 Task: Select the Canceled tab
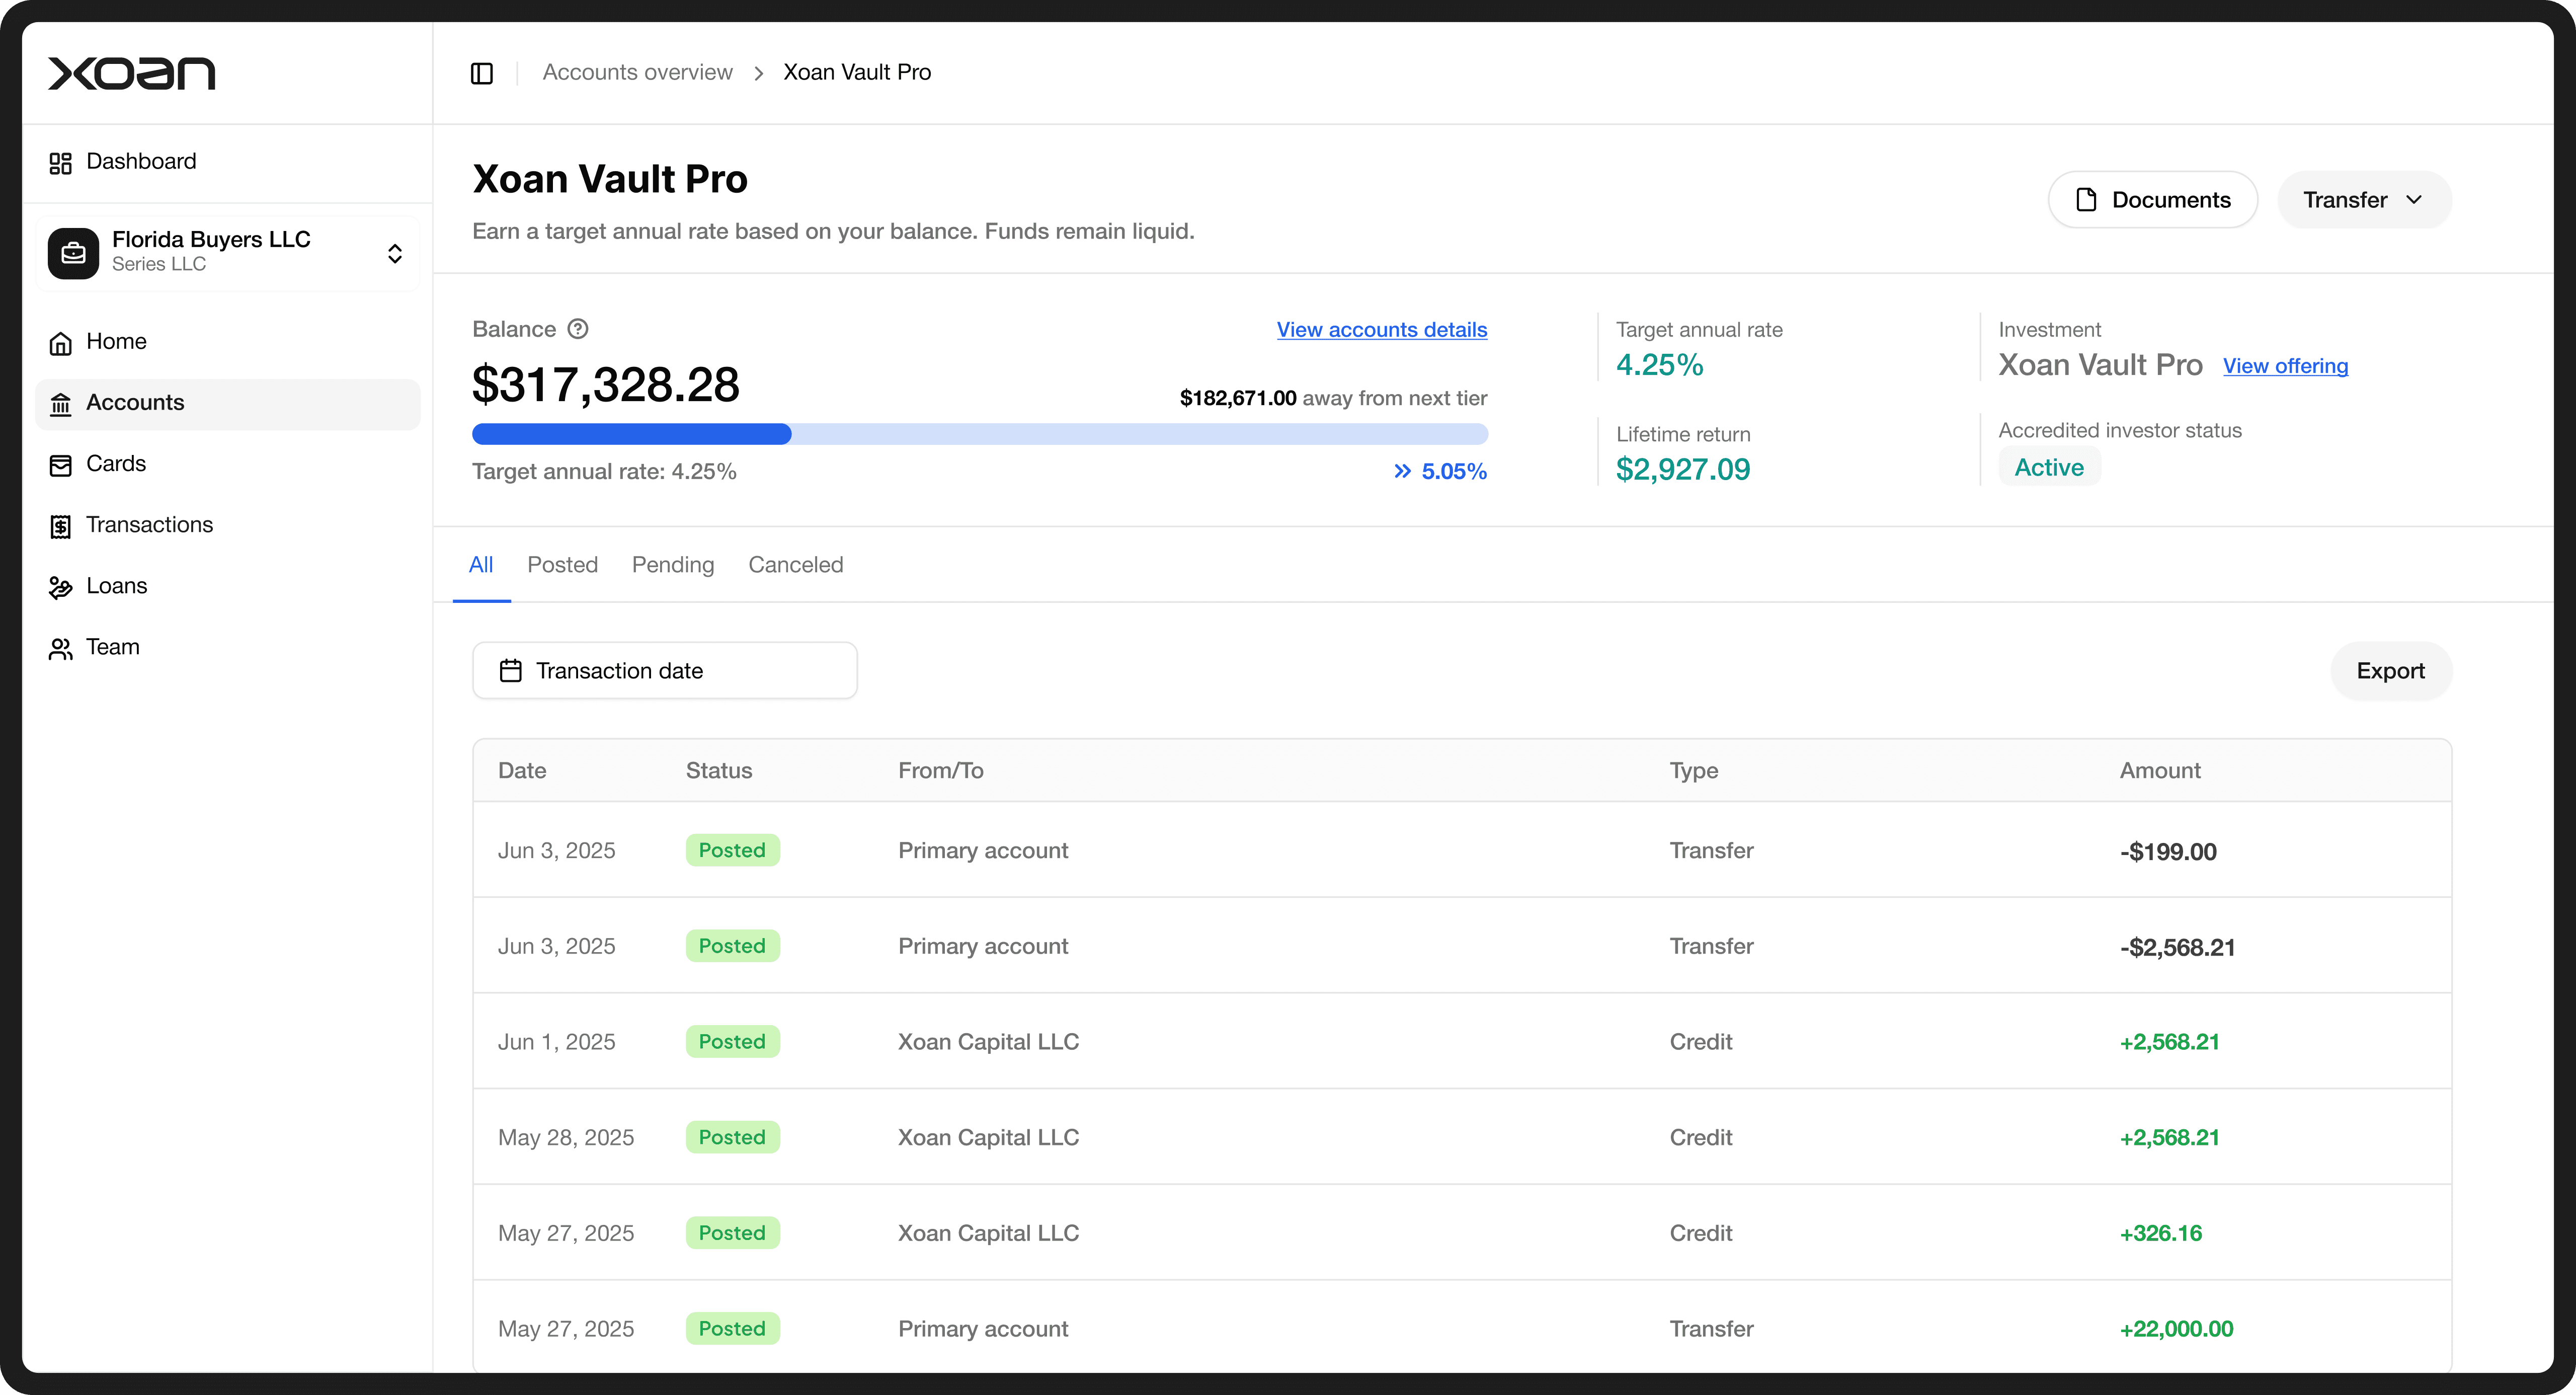click(795, 565)
